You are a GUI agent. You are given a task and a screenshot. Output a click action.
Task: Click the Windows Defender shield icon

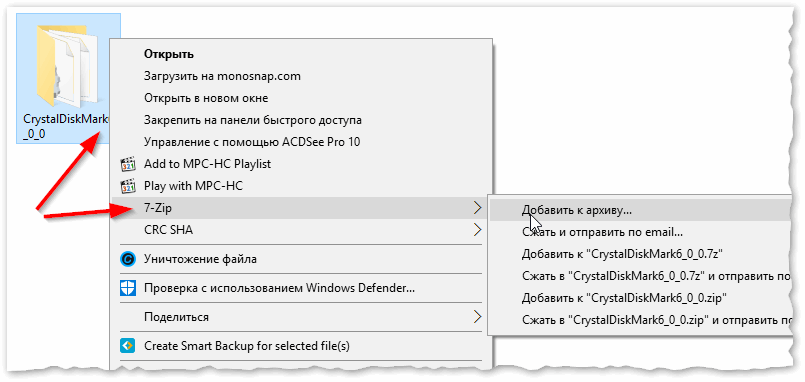(127, 288)
